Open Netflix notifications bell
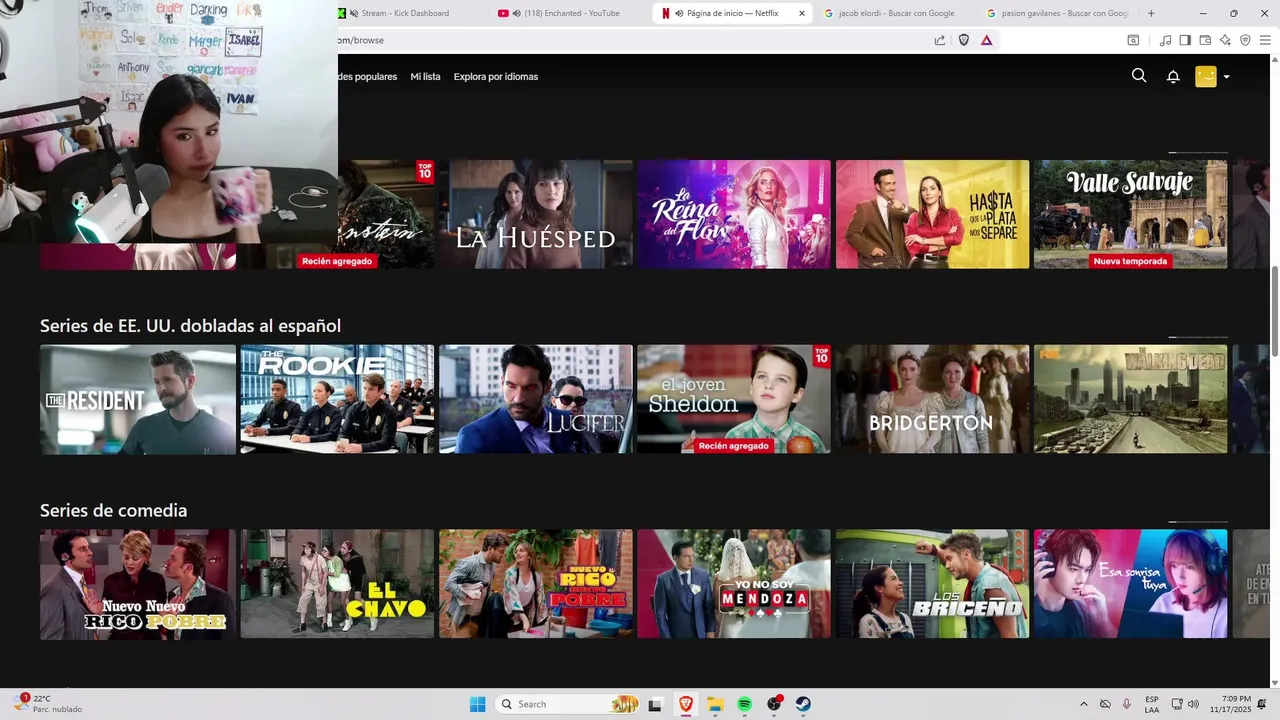The width and height of the screenshot is (1280, 720). (x=1173, y=77)
